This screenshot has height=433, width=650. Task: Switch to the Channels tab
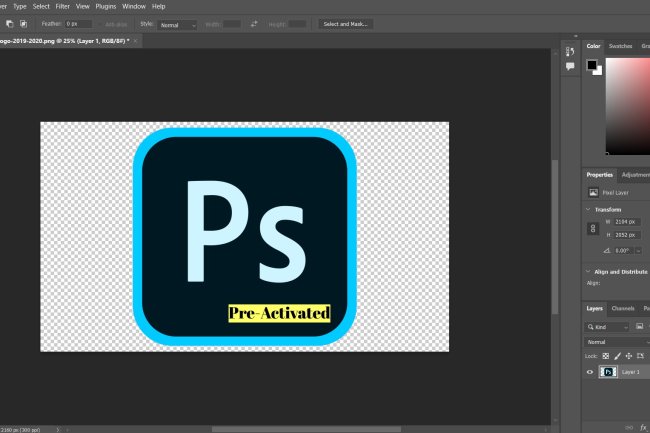point(622,308)
